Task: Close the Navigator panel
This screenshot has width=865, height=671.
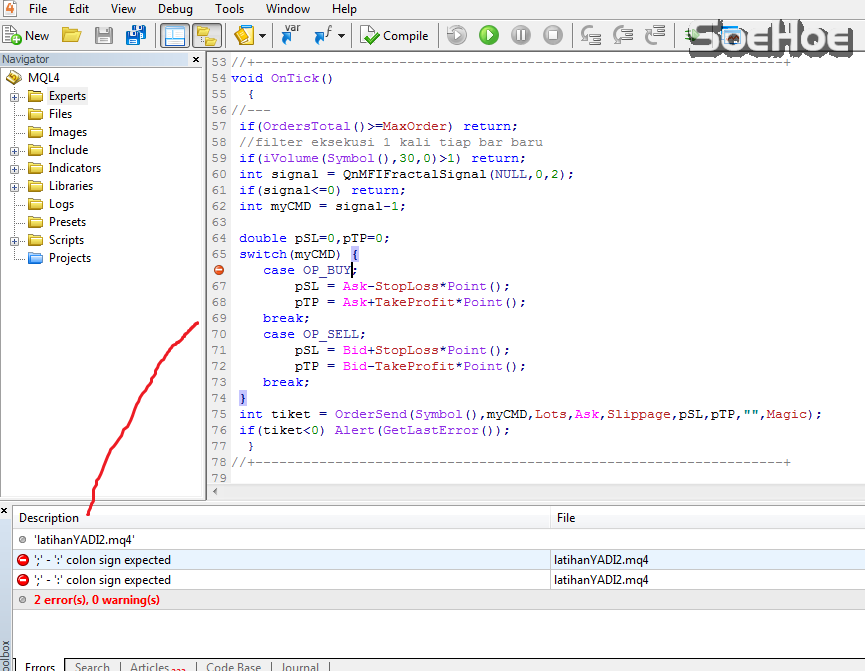Action: 196,60
